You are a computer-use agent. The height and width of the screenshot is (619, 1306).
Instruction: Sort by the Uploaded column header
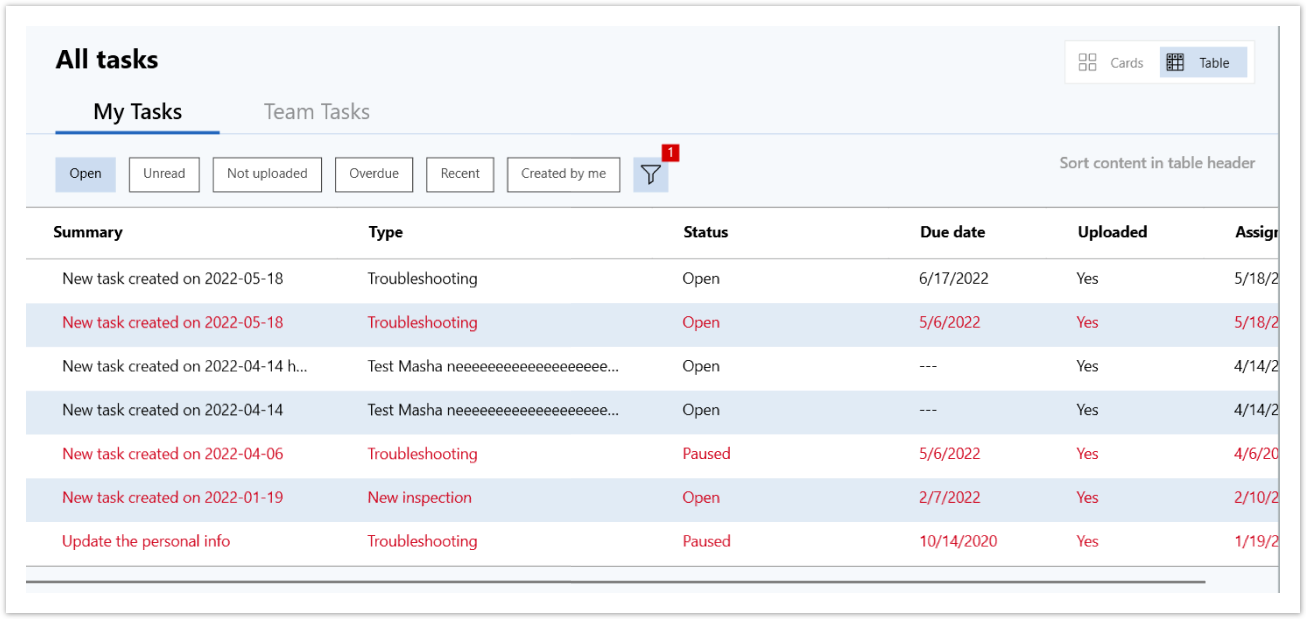coord(1112,232)
